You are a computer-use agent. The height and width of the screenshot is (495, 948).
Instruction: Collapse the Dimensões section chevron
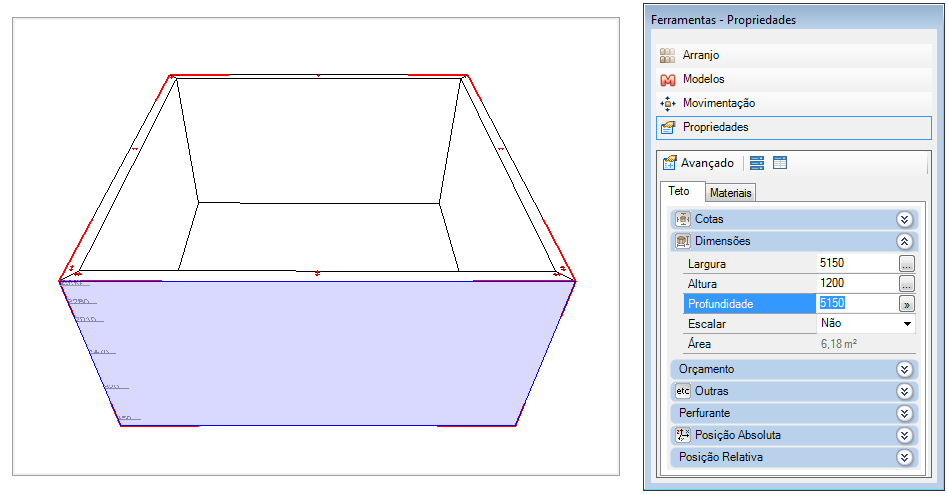tap(904, 241)
